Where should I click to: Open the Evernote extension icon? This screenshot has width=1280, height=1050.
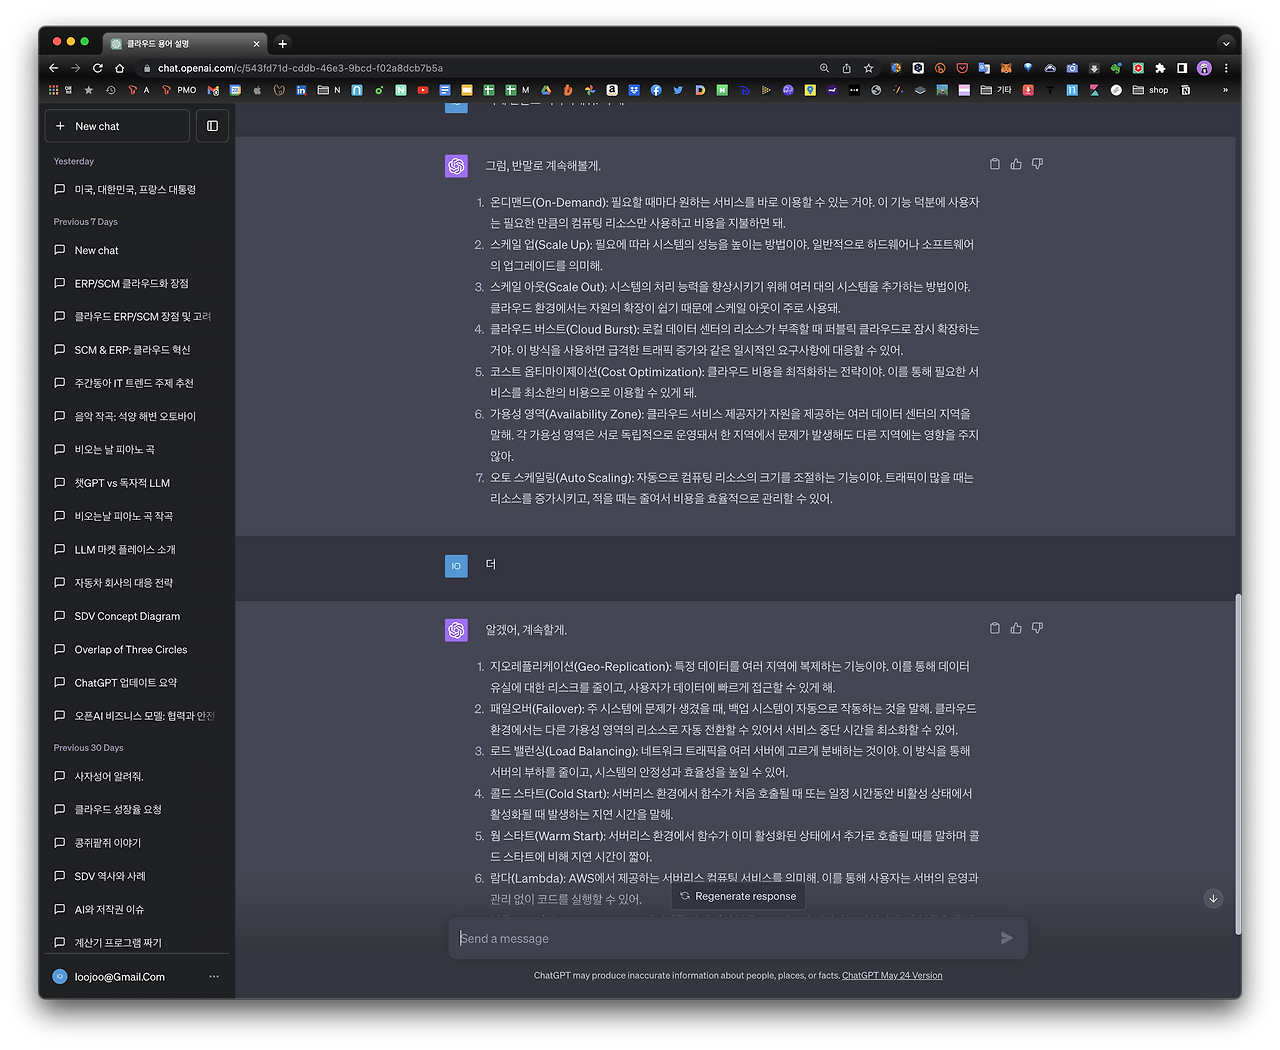pyautogui.click(x=1116, y=67)
